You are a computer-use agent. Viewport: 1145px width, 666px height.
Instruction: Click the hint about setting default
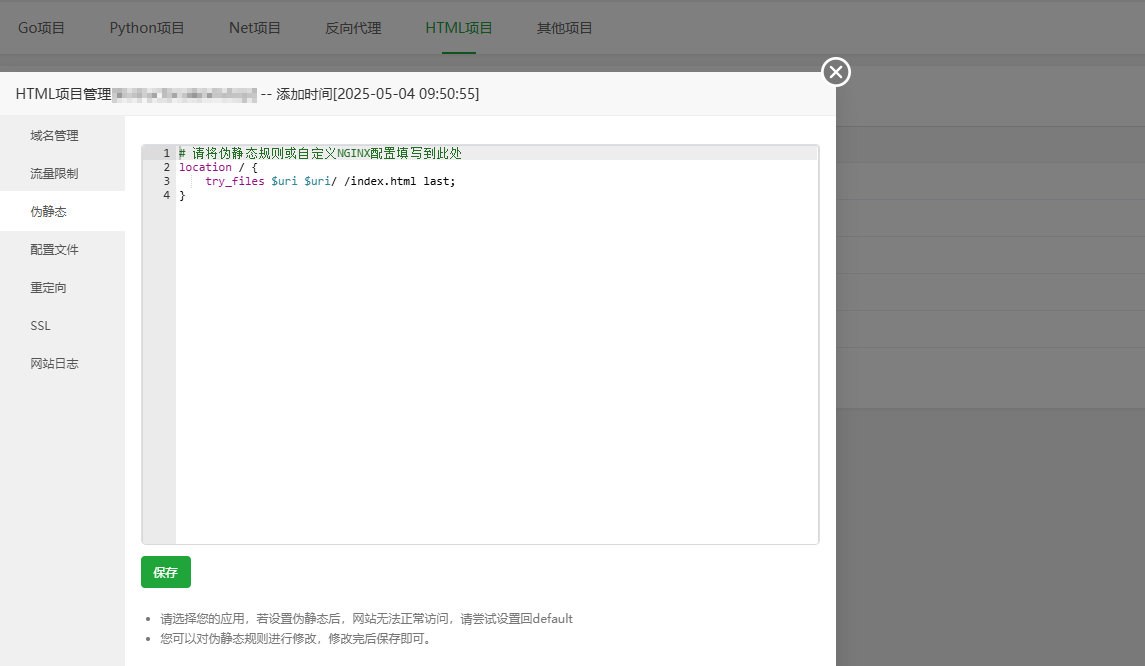pos(367,619)
